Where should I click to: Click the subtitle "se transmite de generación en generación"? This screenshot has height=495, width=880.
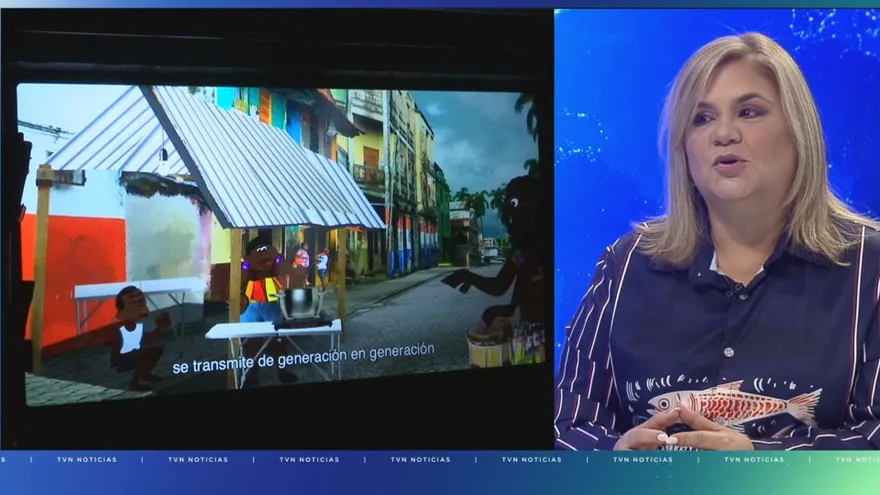(303, 358)
